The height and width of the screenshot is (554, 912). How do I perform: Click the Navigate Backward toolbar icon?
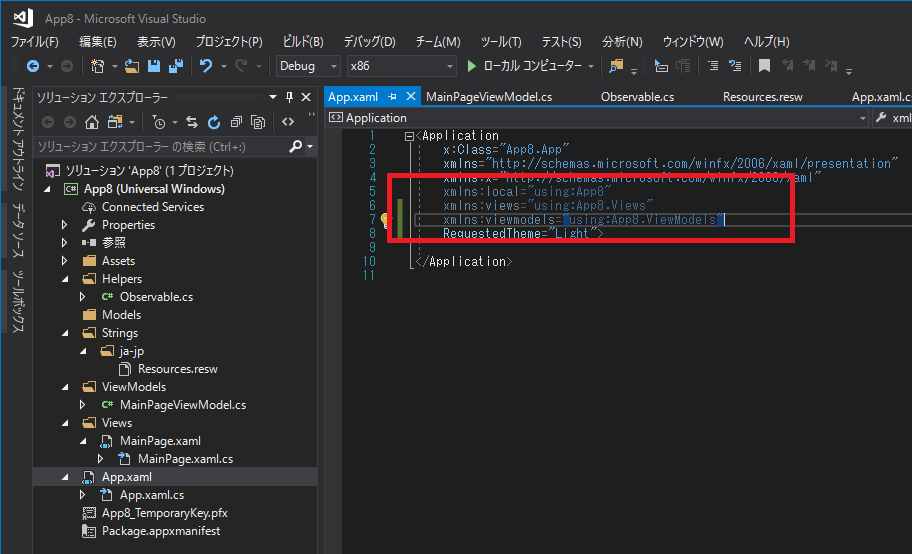(33, 66)
